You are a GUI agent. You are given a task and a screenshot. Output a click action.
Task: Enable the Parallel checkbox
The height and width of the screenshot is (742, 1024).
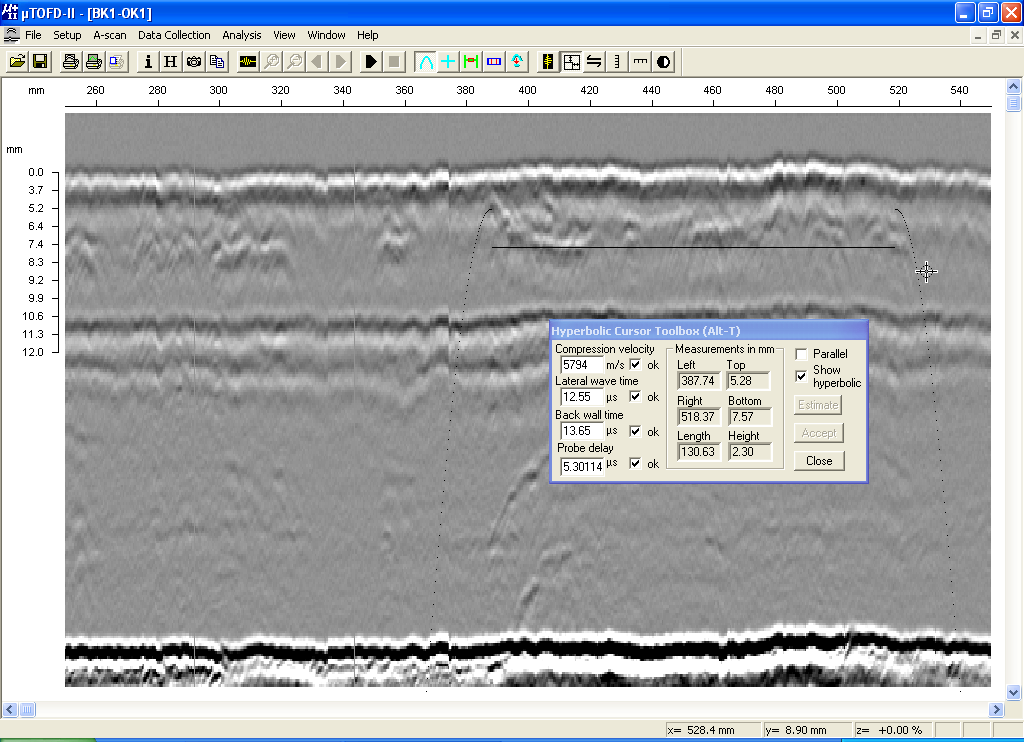coord(801,354)
